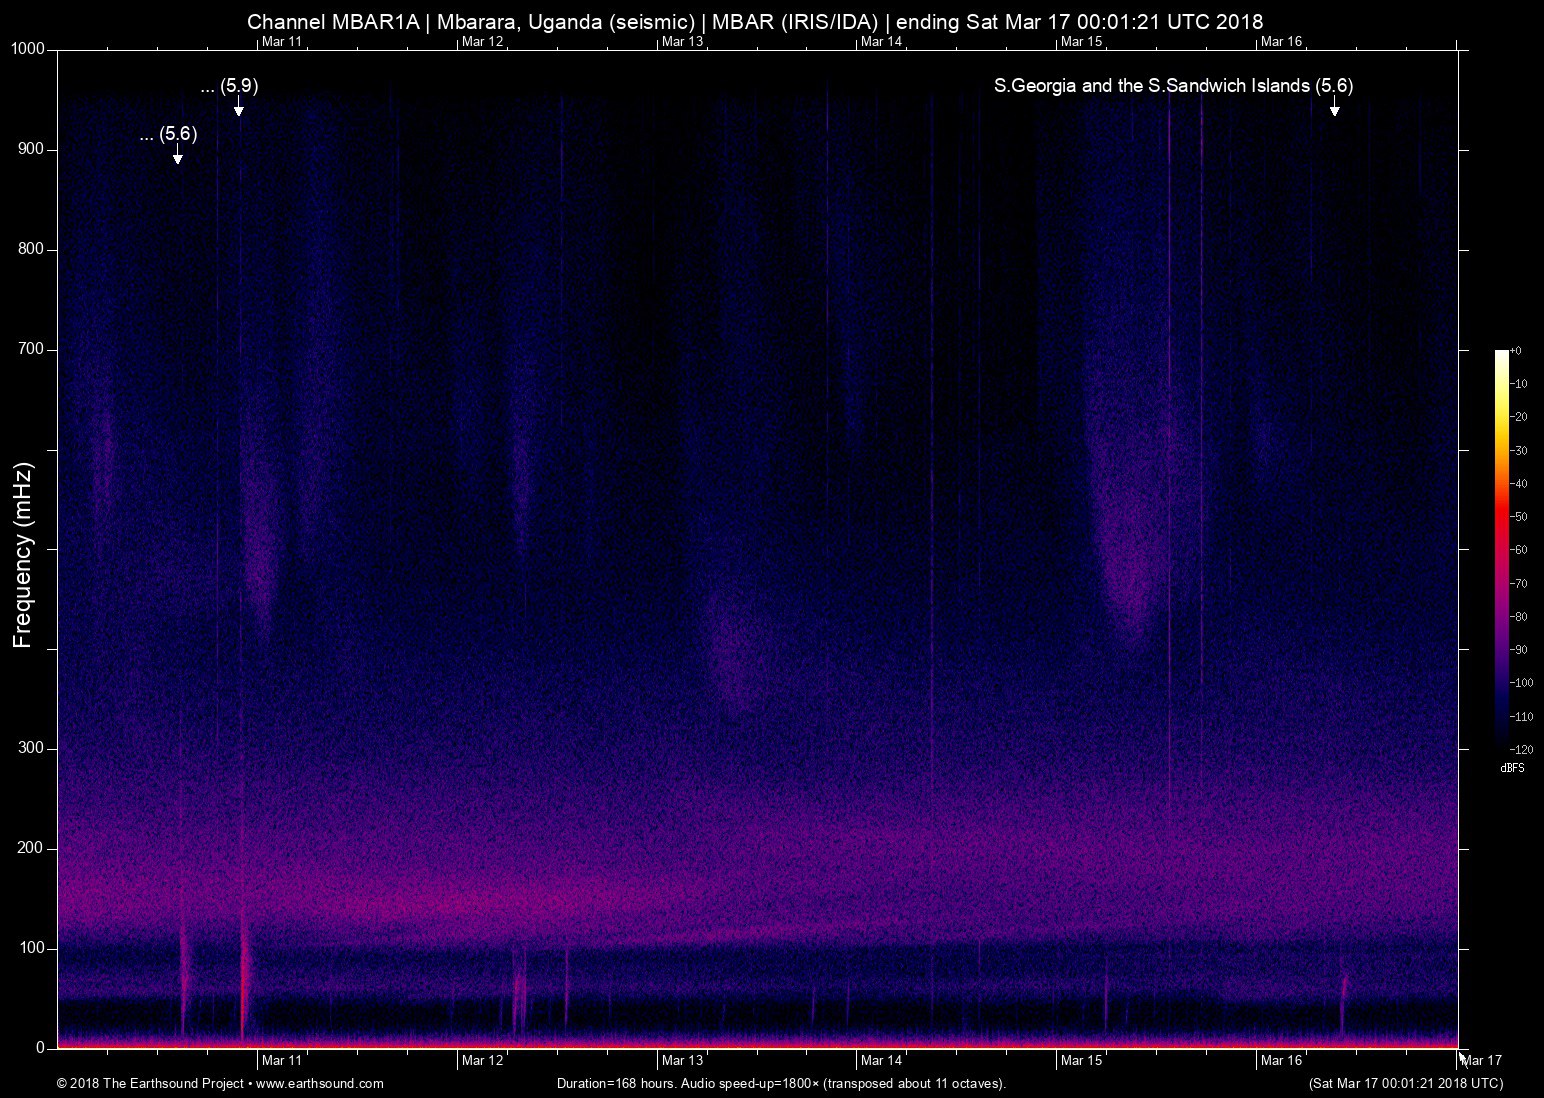Click the dBFS label under the color scale

1512,768
